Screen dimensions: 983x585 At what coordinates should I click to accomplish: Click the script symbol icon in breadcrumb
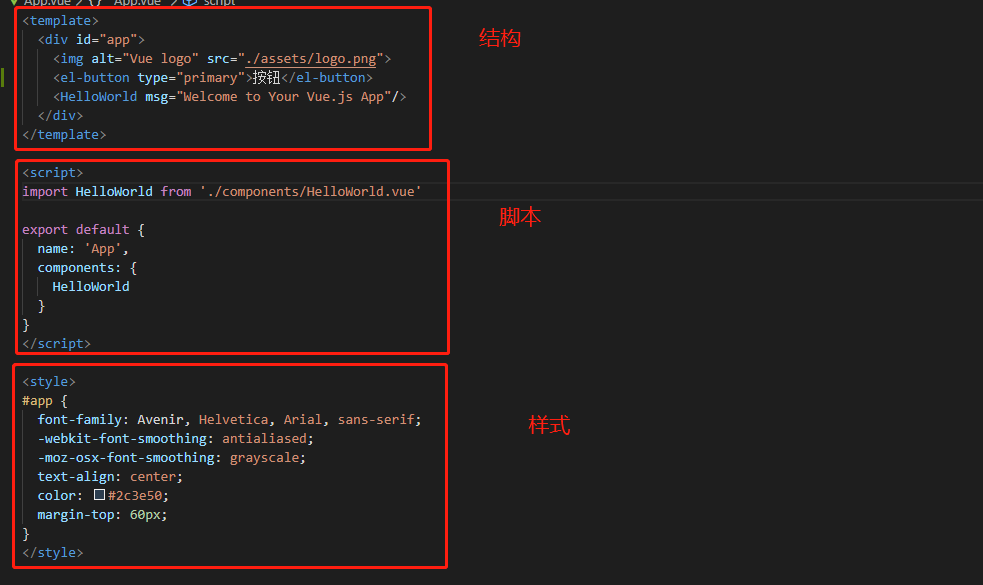(190, 3)
